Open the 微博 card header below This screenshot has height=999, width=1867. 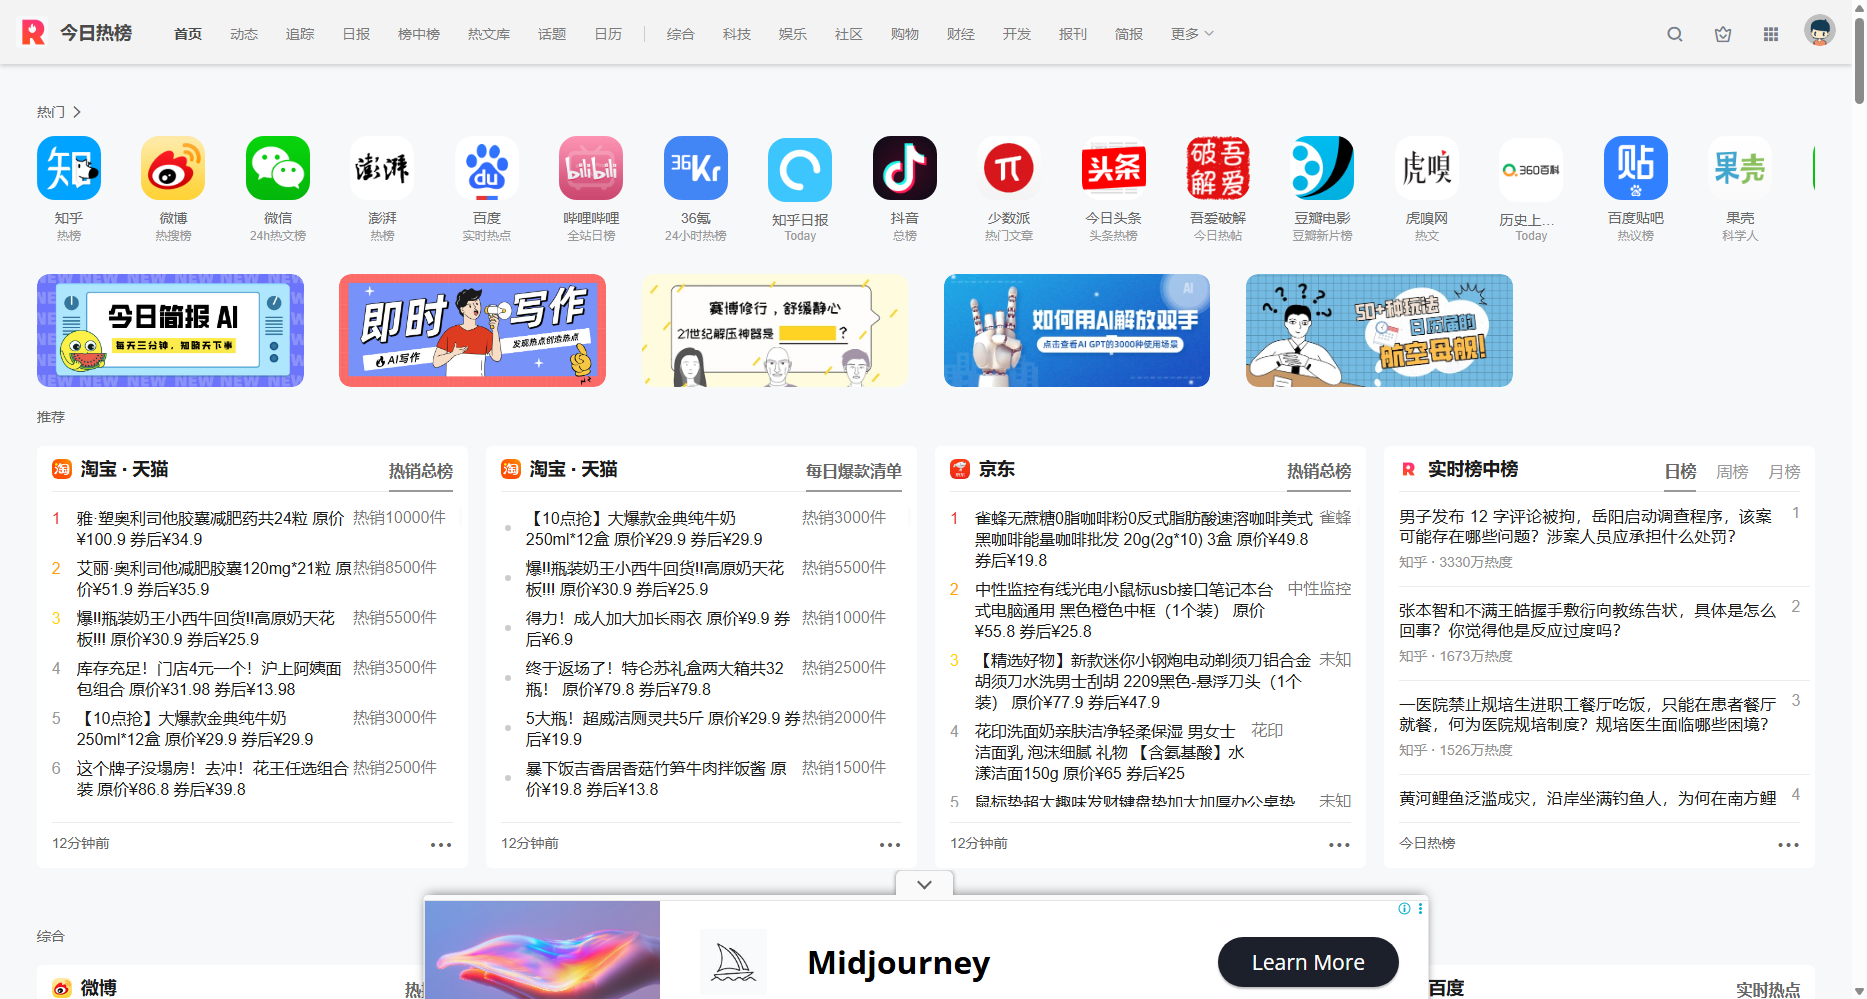click(85, 988)
